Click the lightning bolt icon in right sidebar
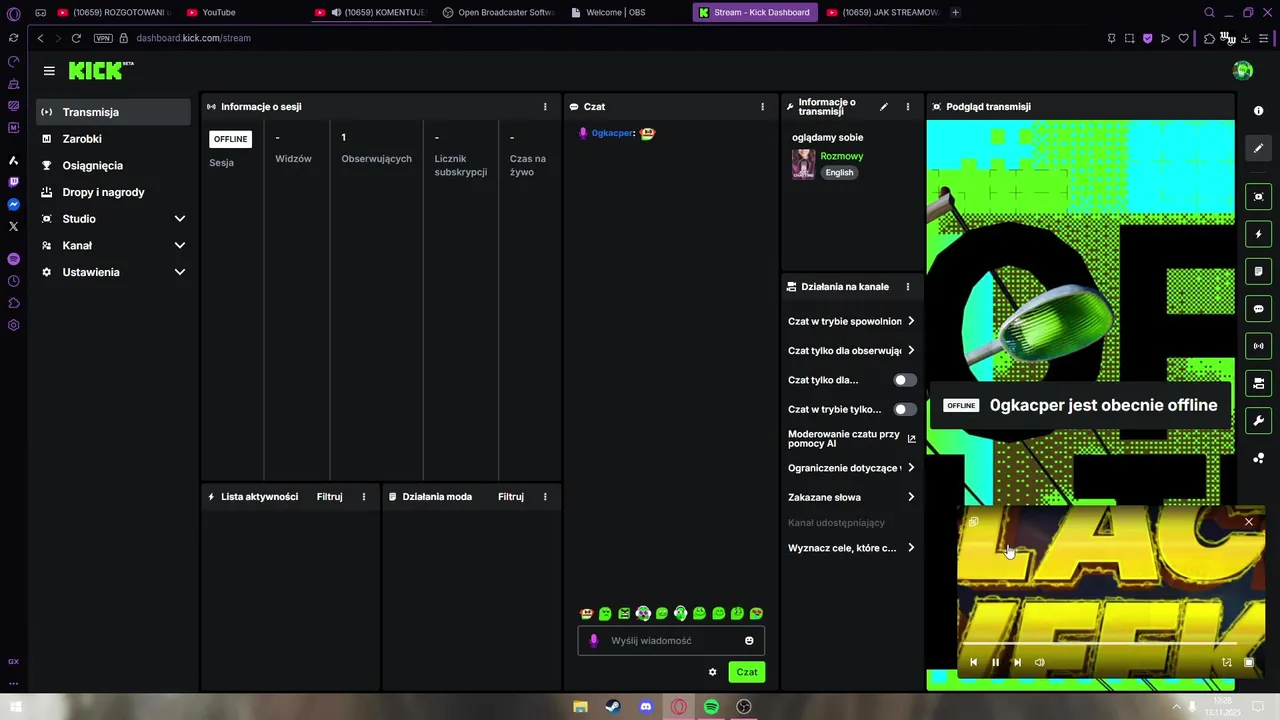The image size is (1280, 720). click(1259, 234)
